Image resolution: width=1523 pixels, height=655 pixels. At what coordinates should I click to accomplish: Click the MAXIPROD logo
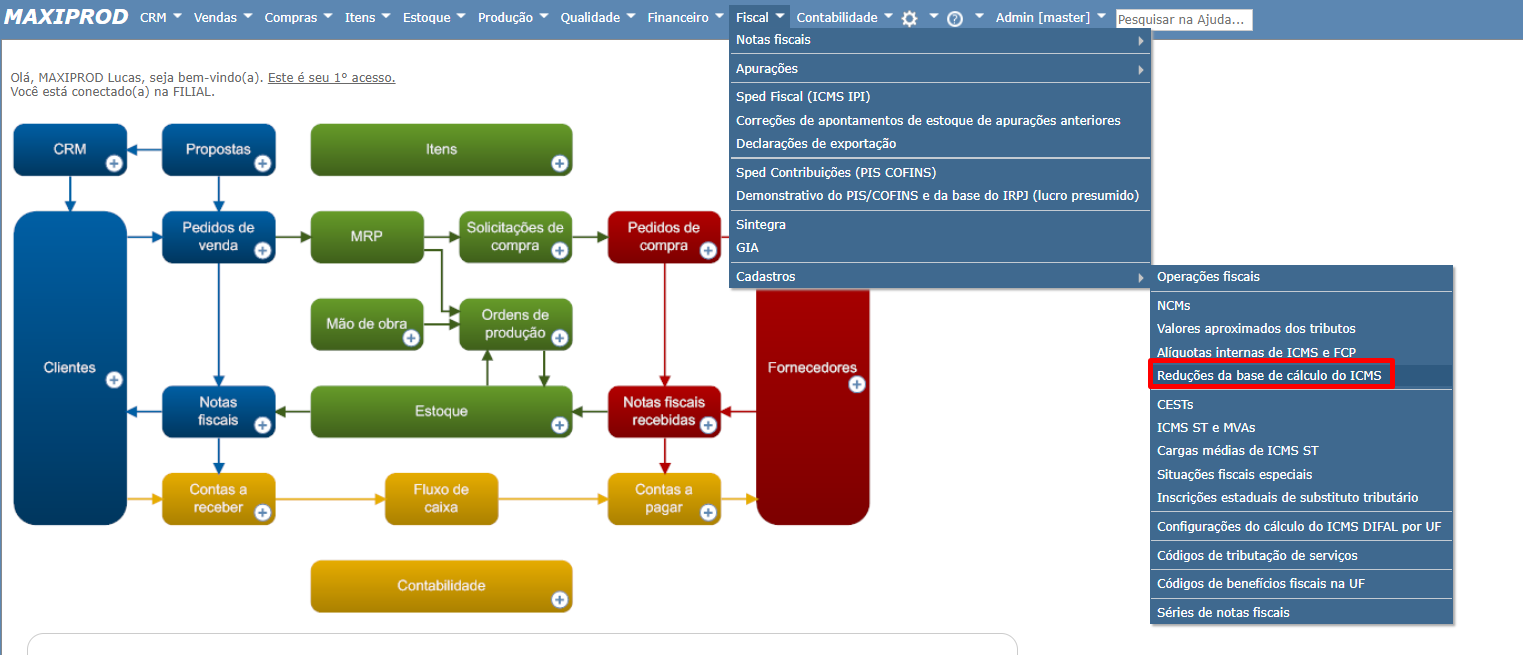click(x=67, y=17)
